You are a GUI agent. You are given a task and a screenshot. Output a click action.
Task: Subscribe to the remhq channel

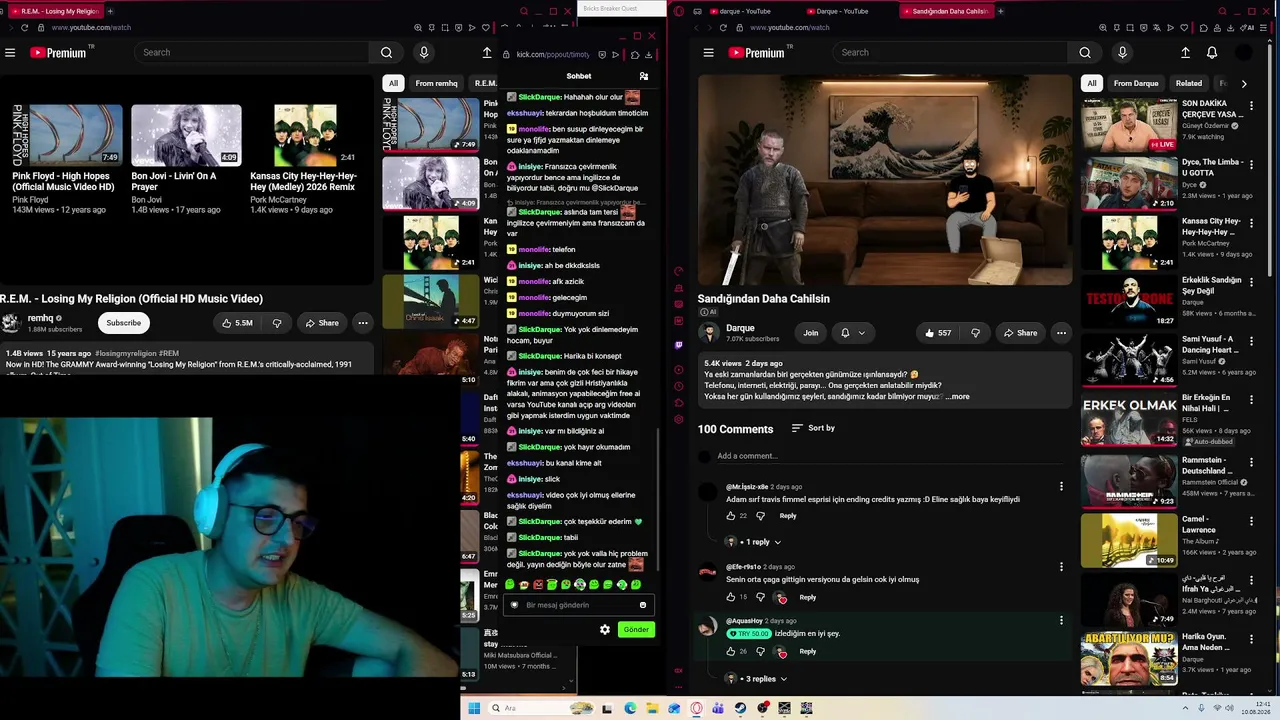pos(124,323)
